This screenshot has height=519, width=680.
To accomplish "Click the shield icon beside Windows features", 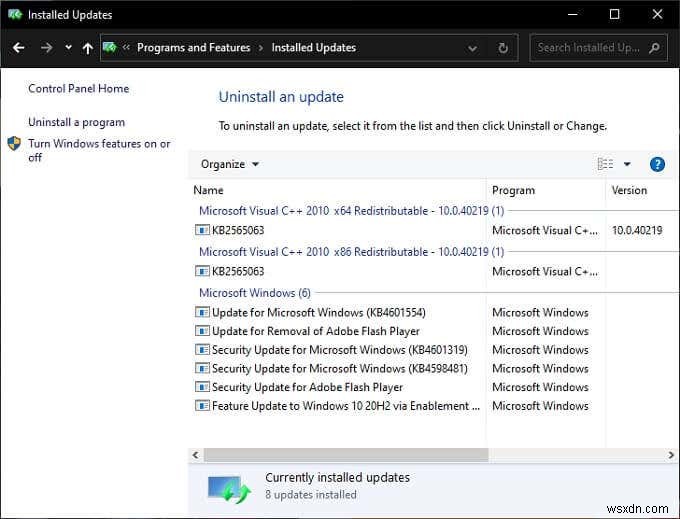I will click(x=14, y=143).
